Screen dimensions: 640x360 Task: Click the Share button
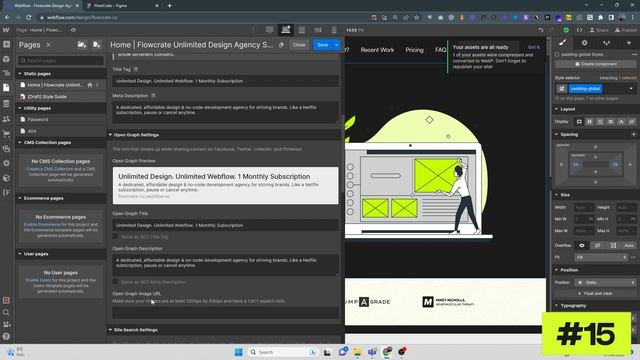[x=599, y=30]
